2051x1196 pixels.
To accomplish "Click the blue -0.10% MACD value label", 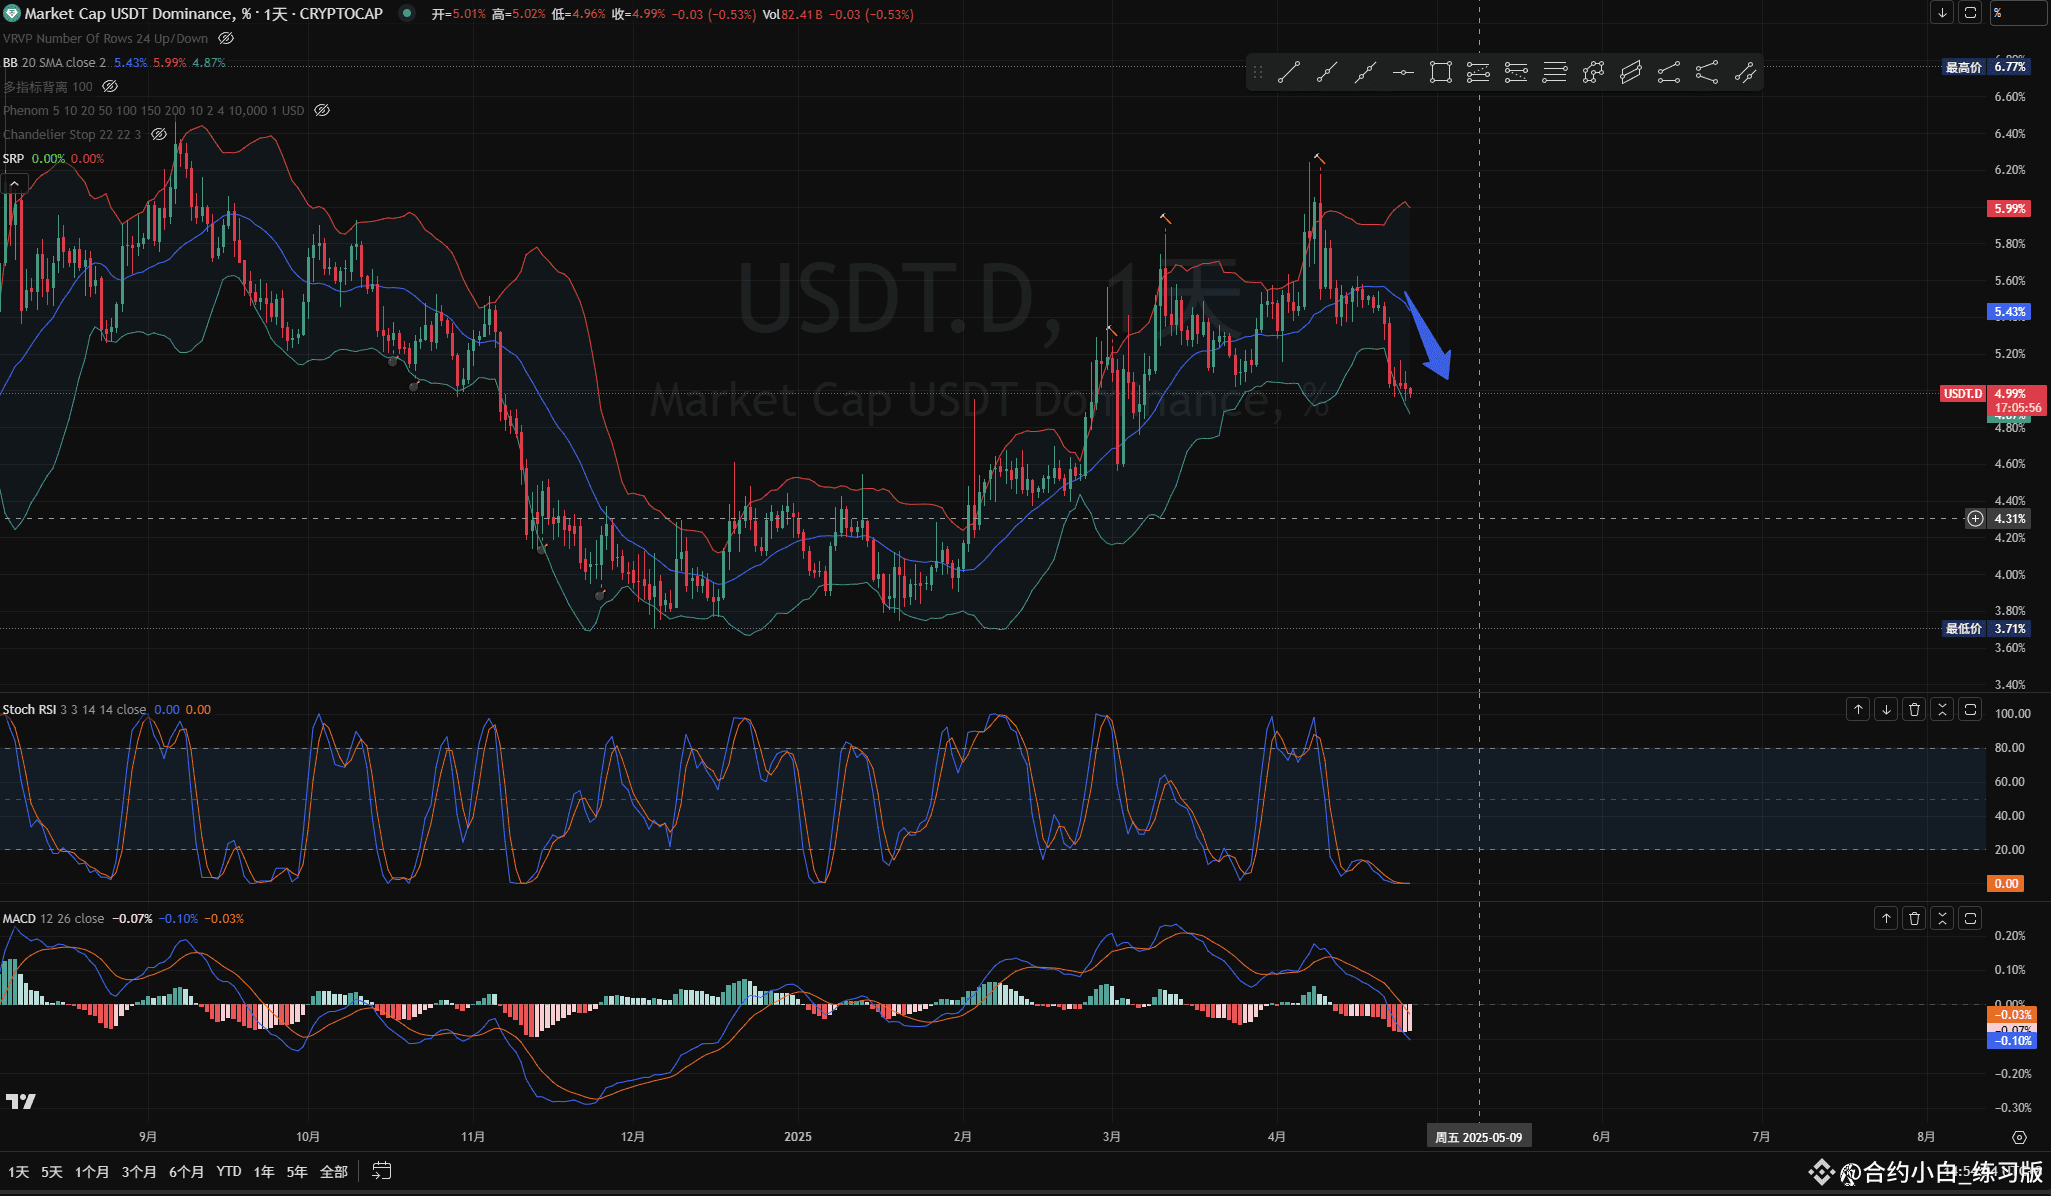I will 2011,1041.
